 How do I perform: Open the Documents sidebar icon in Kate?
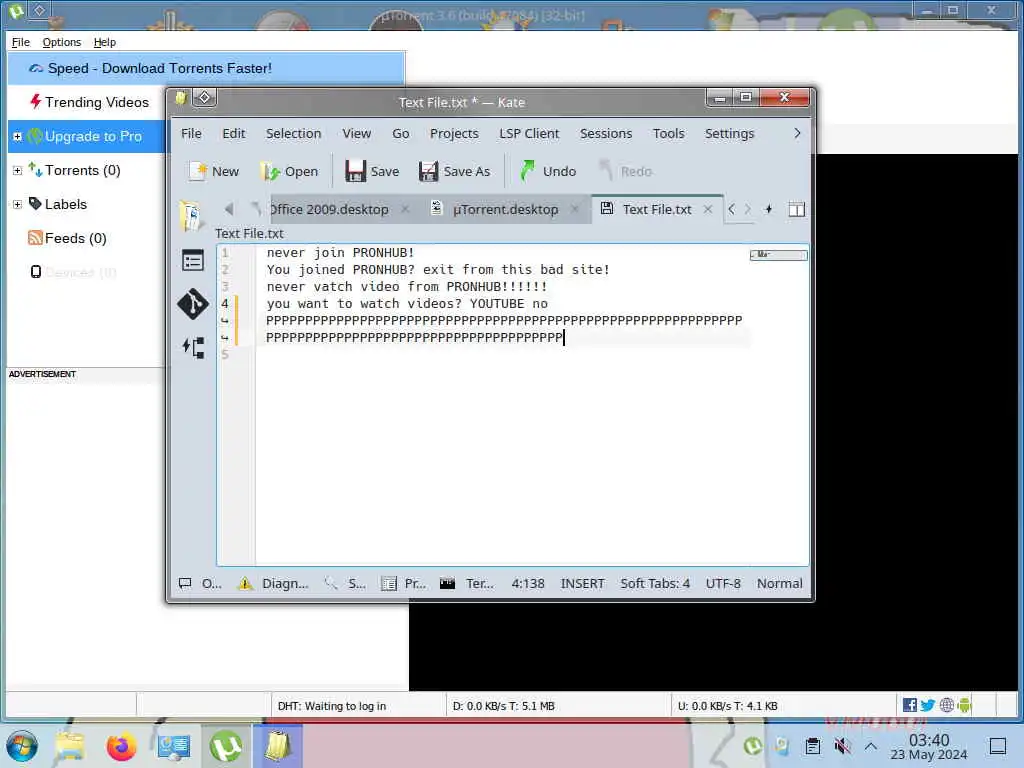[x=191, y=216]
